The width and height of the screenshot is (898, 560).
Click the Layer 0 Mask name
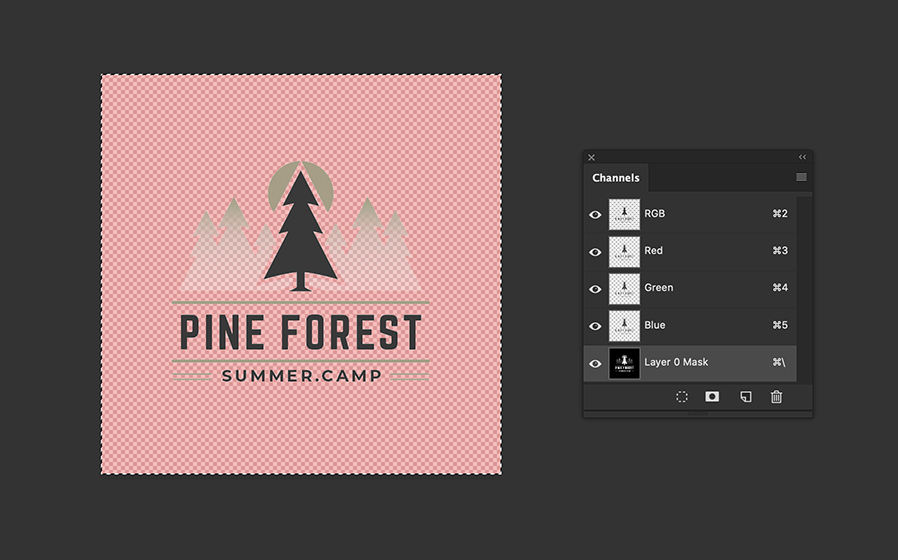pos(676,362)
